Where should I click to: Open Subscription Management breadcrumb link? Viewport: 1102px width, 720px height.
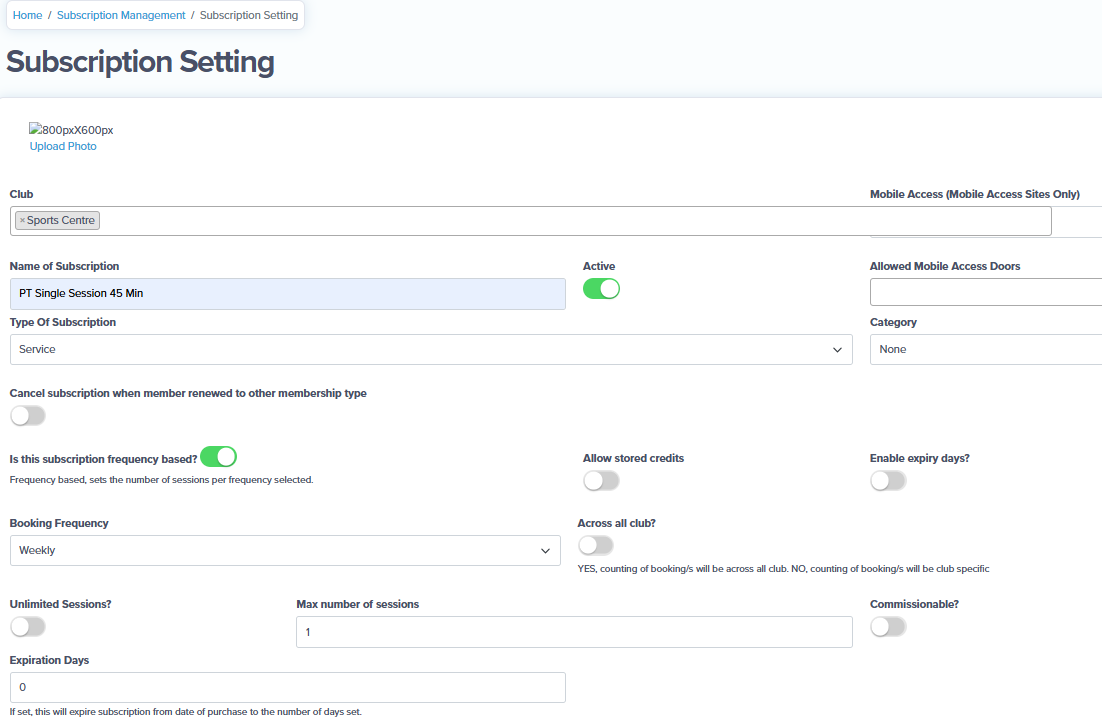121,15
